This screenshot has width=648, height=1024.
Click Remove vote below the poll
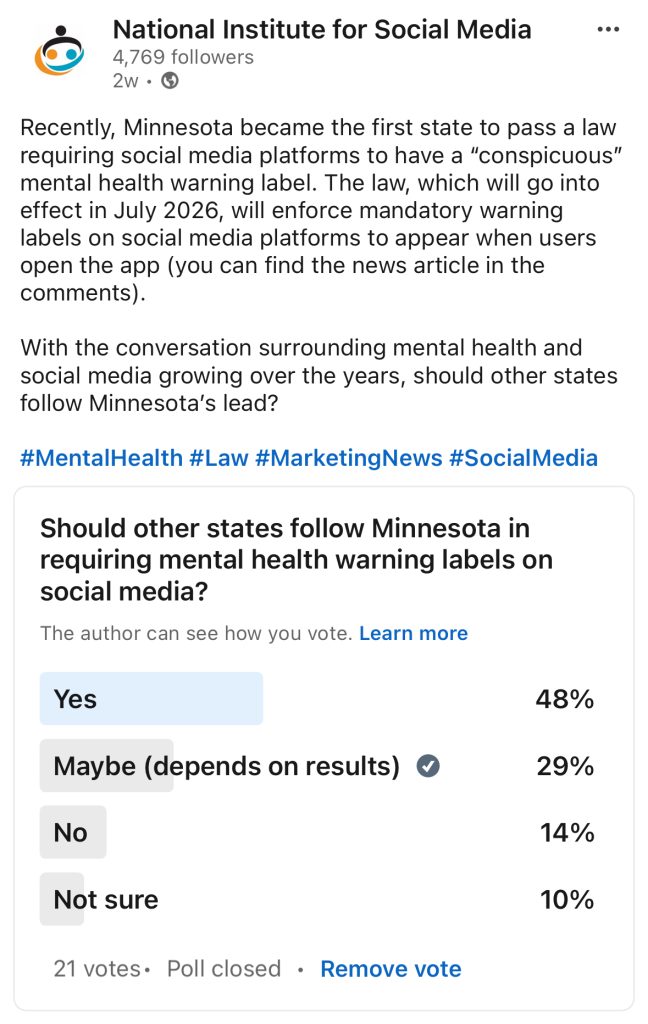(x=390, y=968)
